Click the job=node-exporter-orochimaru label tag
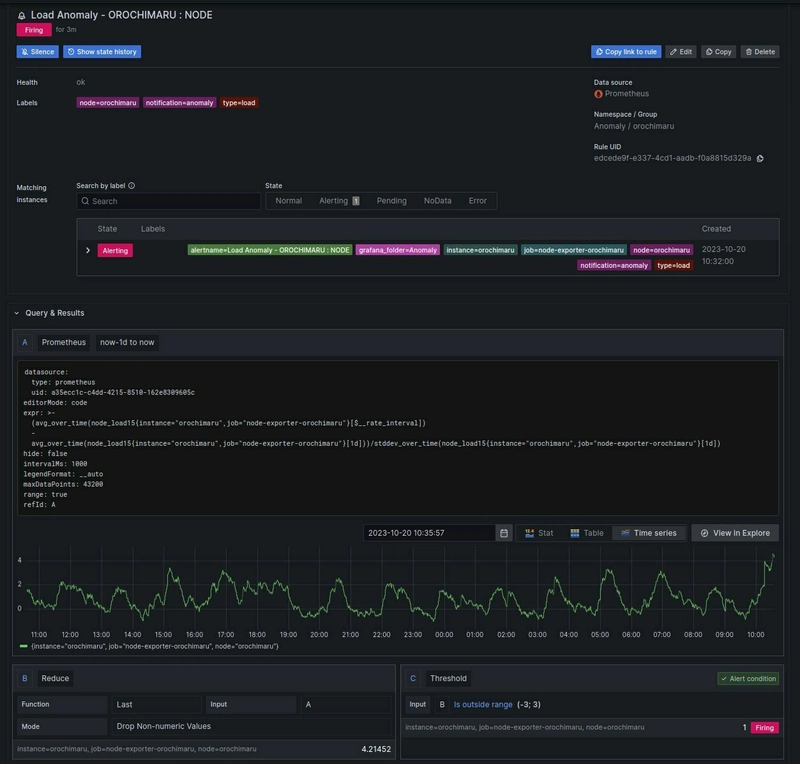 point(573,250)
